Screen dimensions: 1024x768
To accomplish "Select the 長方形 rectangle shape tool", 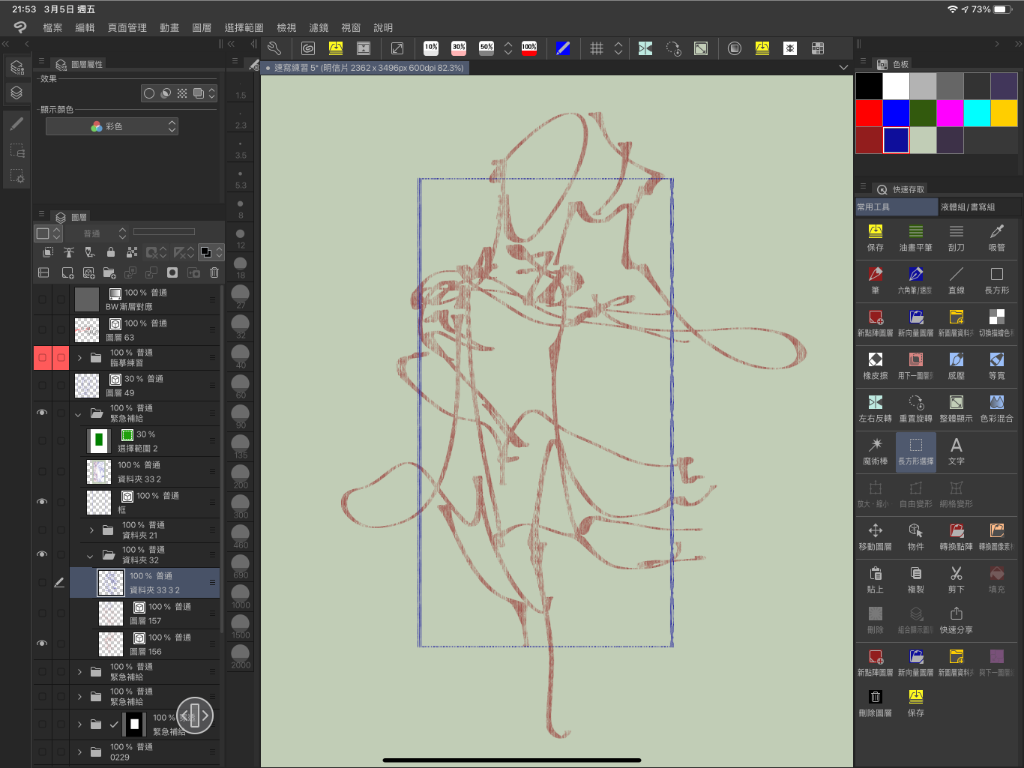I will pos(997,280).
